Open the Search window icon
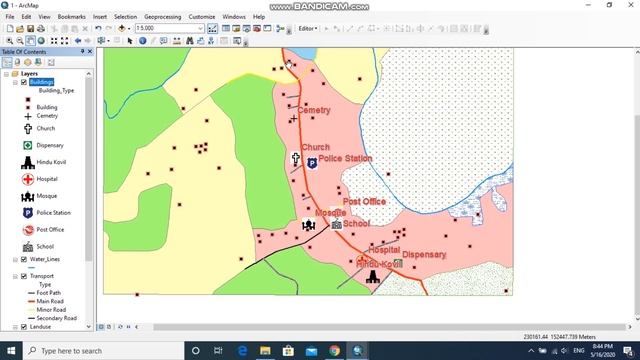The image size is (640, 360). pos(247,29)
